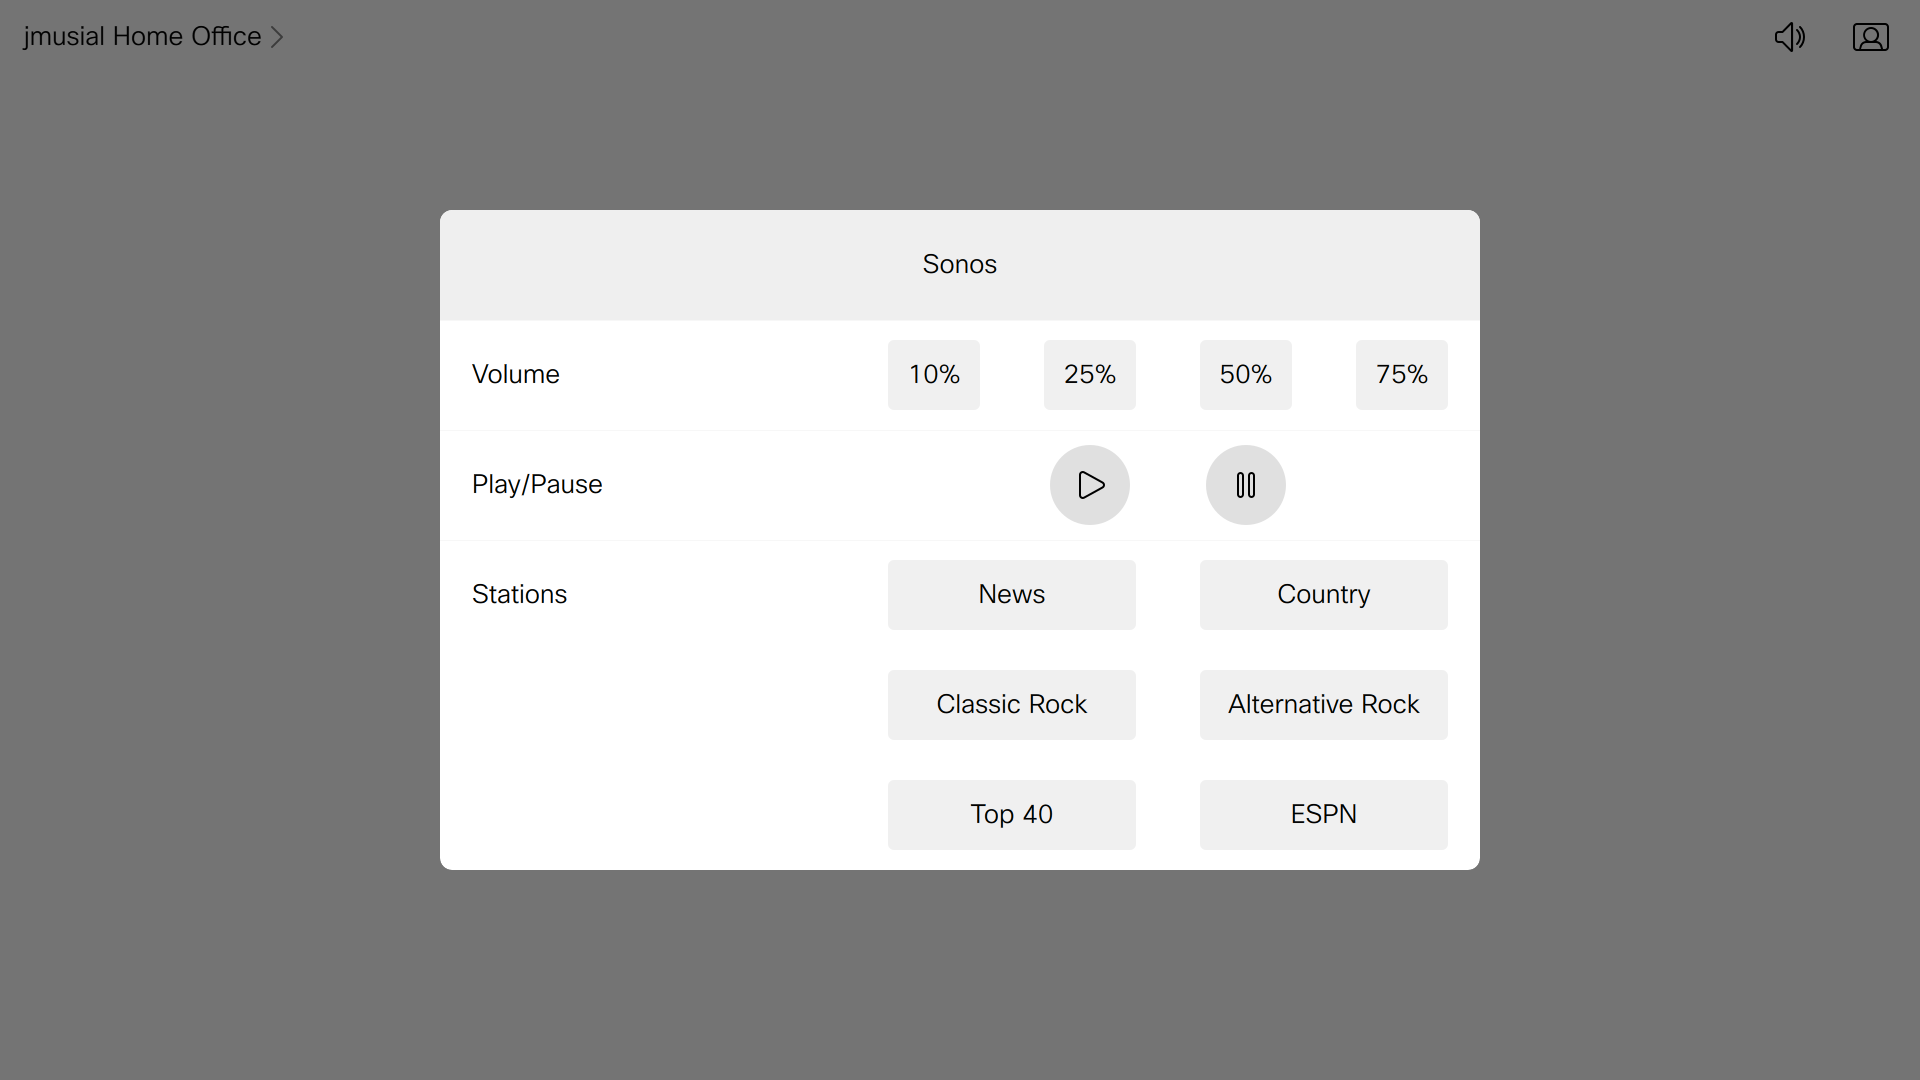Click the Play button to start playback
This screenshot has width=1920, height=1080.
(1089, 484)
